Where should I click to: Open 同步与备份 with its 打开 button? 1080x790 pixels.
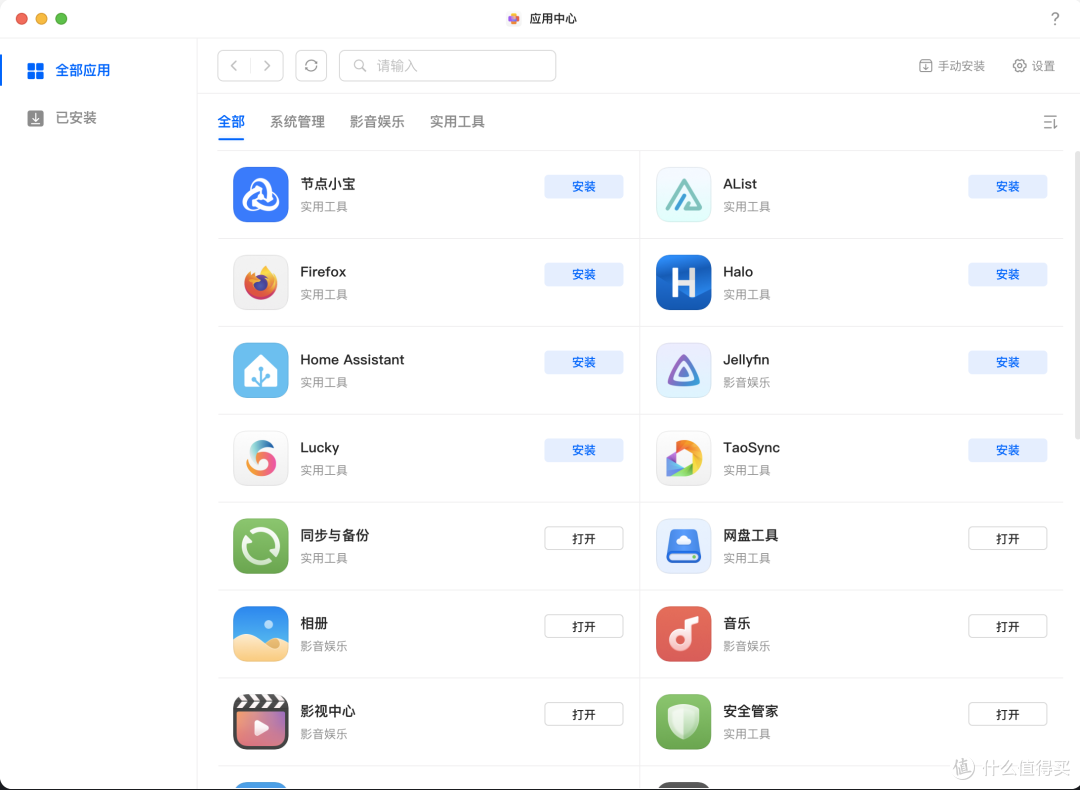pyautogui.click(x=583, y=539)
